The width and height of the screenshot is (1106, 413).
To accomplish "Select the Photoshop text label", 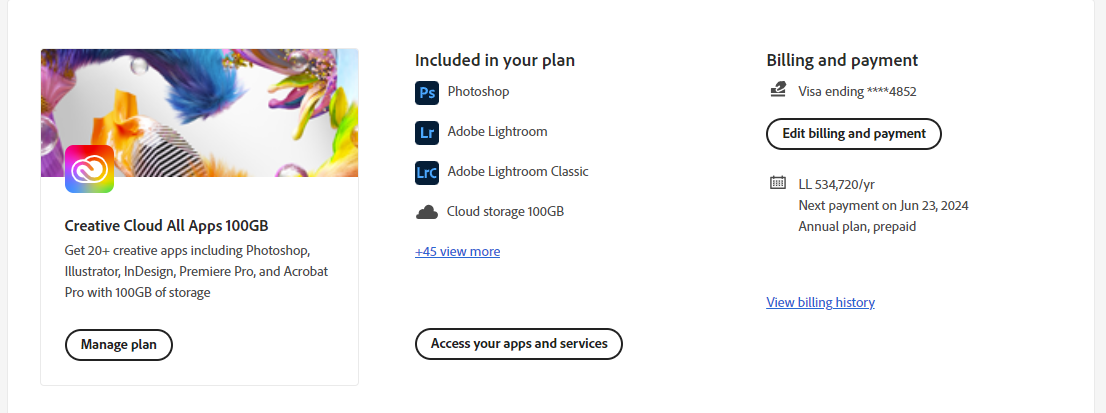I will coord(478,92).
